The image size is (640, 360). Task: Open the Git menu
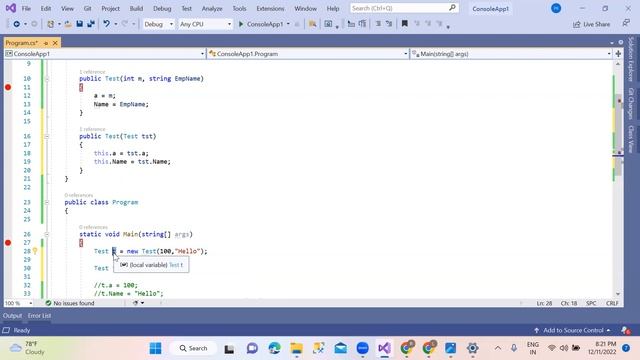pos(87,8)
